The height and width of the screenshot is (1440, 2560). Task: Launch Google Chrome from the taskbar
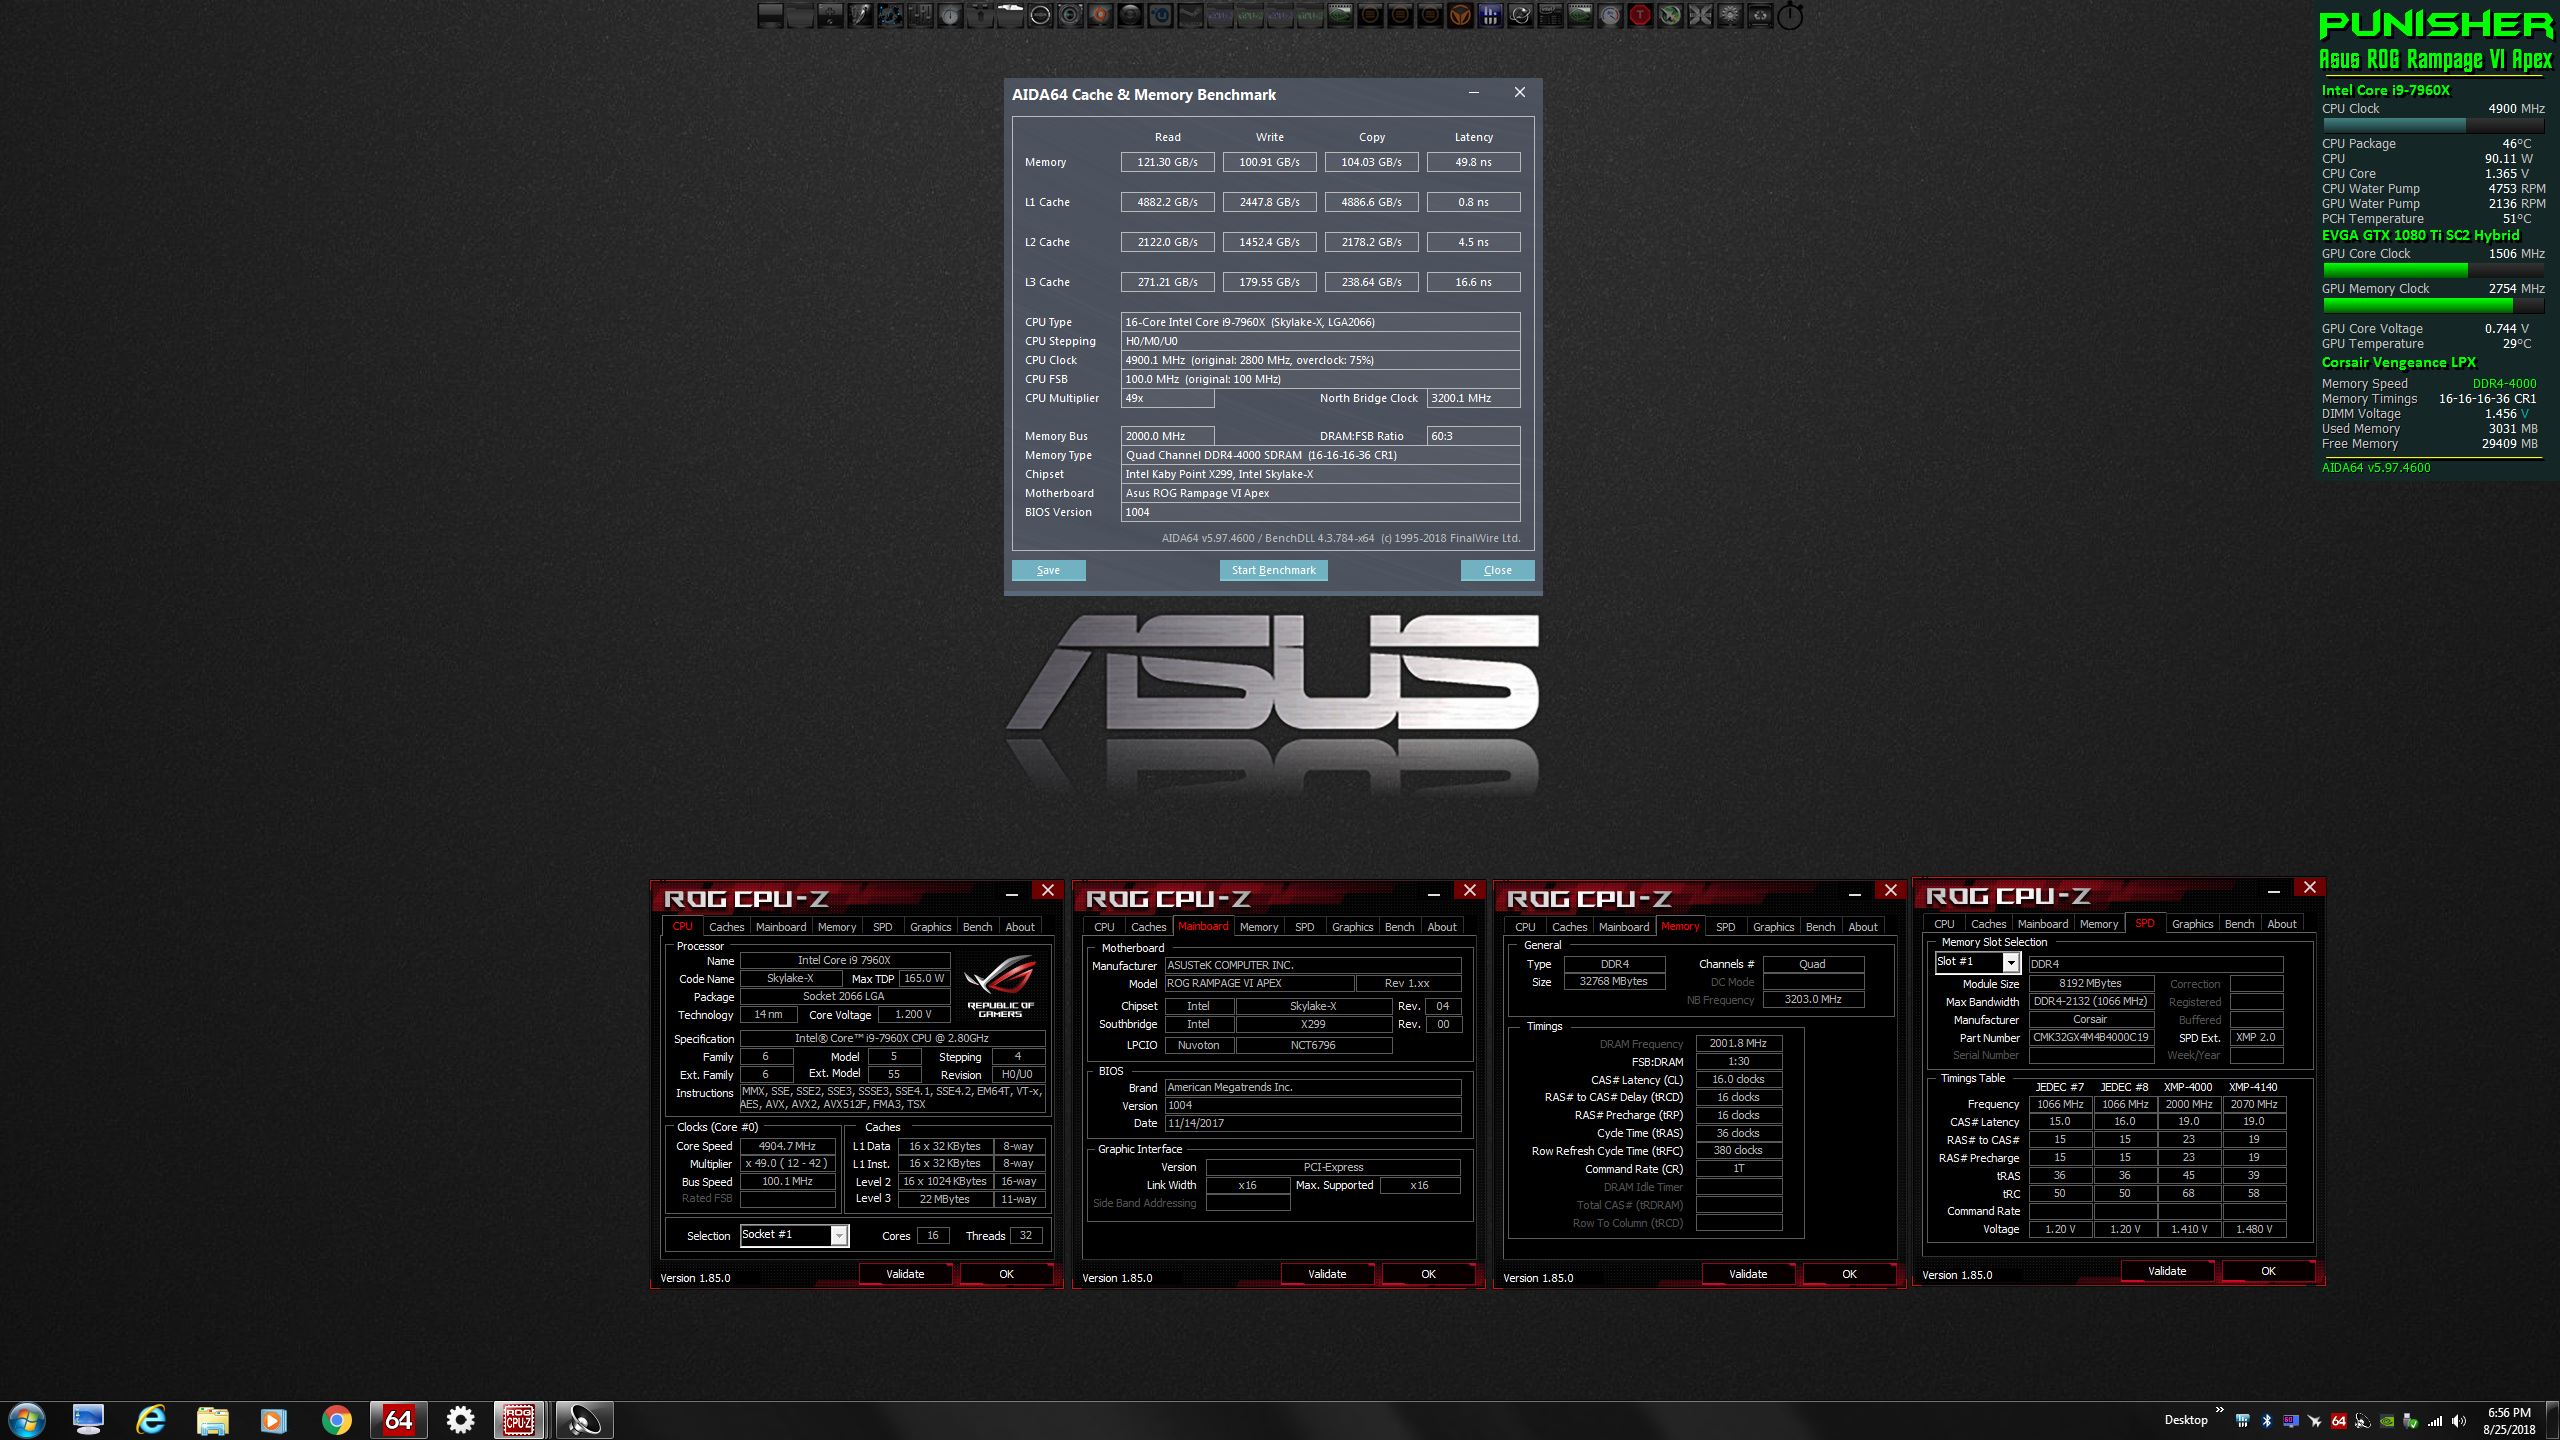coord(336,1419)
